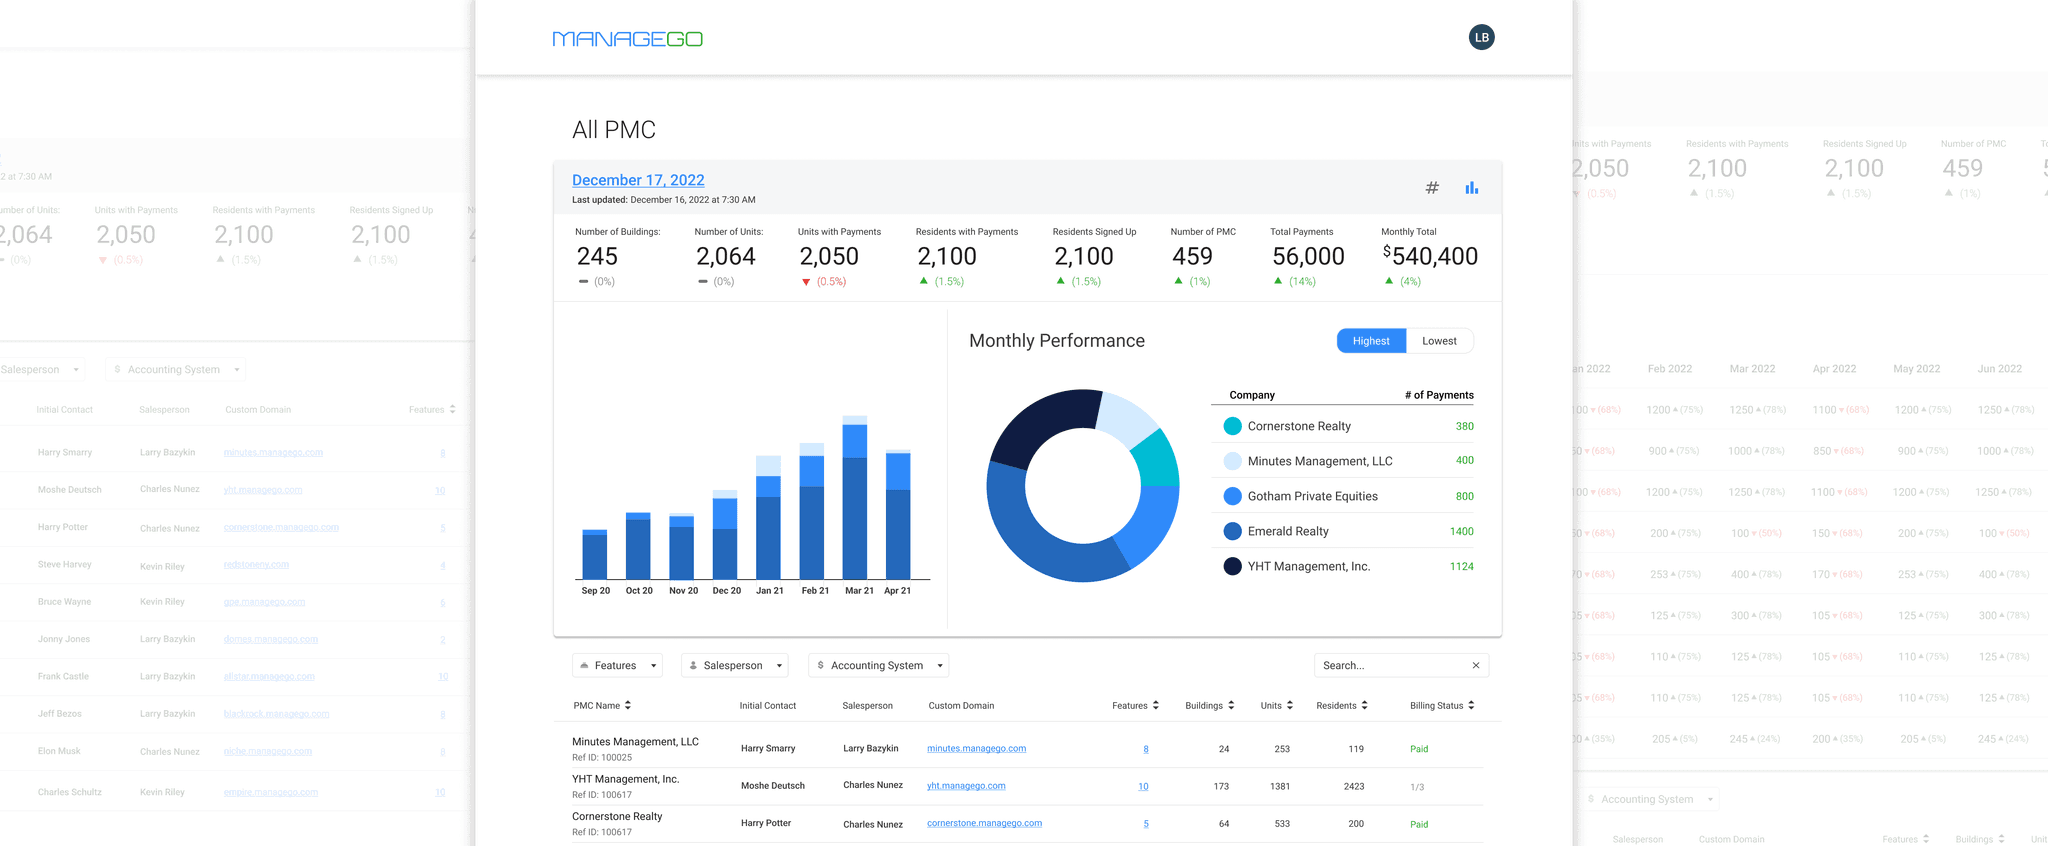Select the Highest performance toggle
The image size is (2048, 846).
[1371, 341]
